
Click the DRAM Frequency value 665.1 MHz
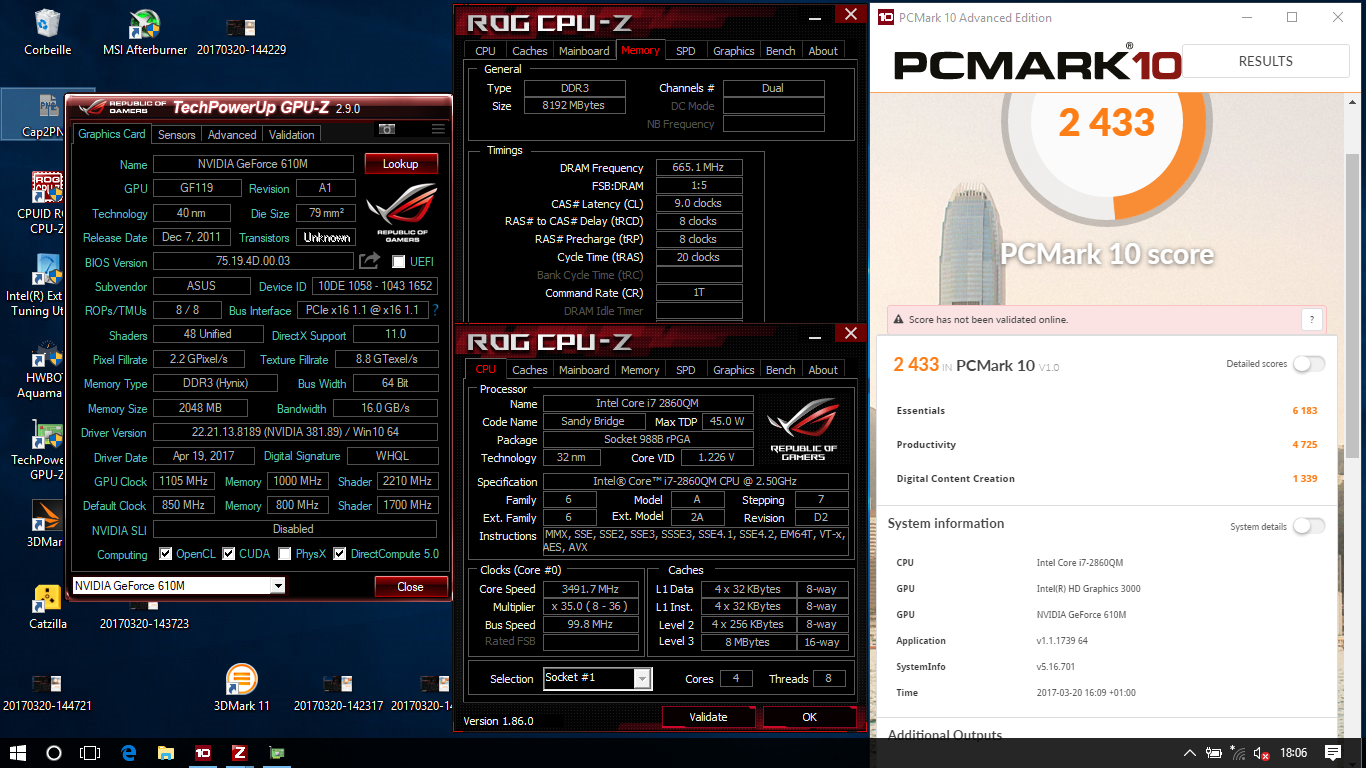click(699, 168)
